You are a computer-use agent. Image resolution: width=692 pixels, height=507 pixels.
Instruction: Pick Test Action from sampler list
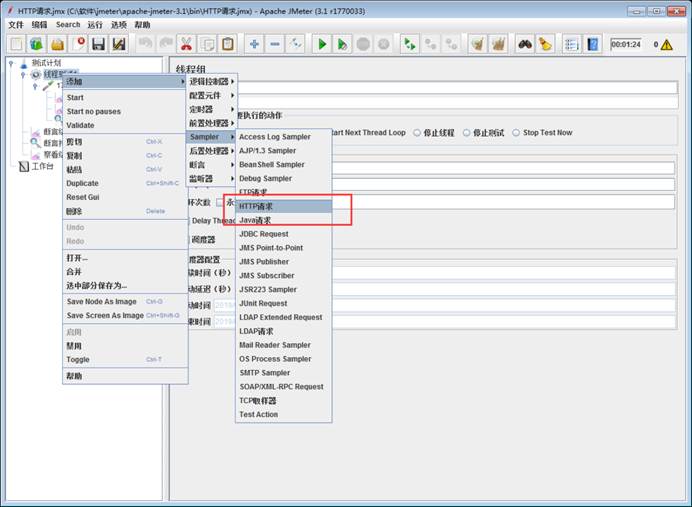coord(283,414)
